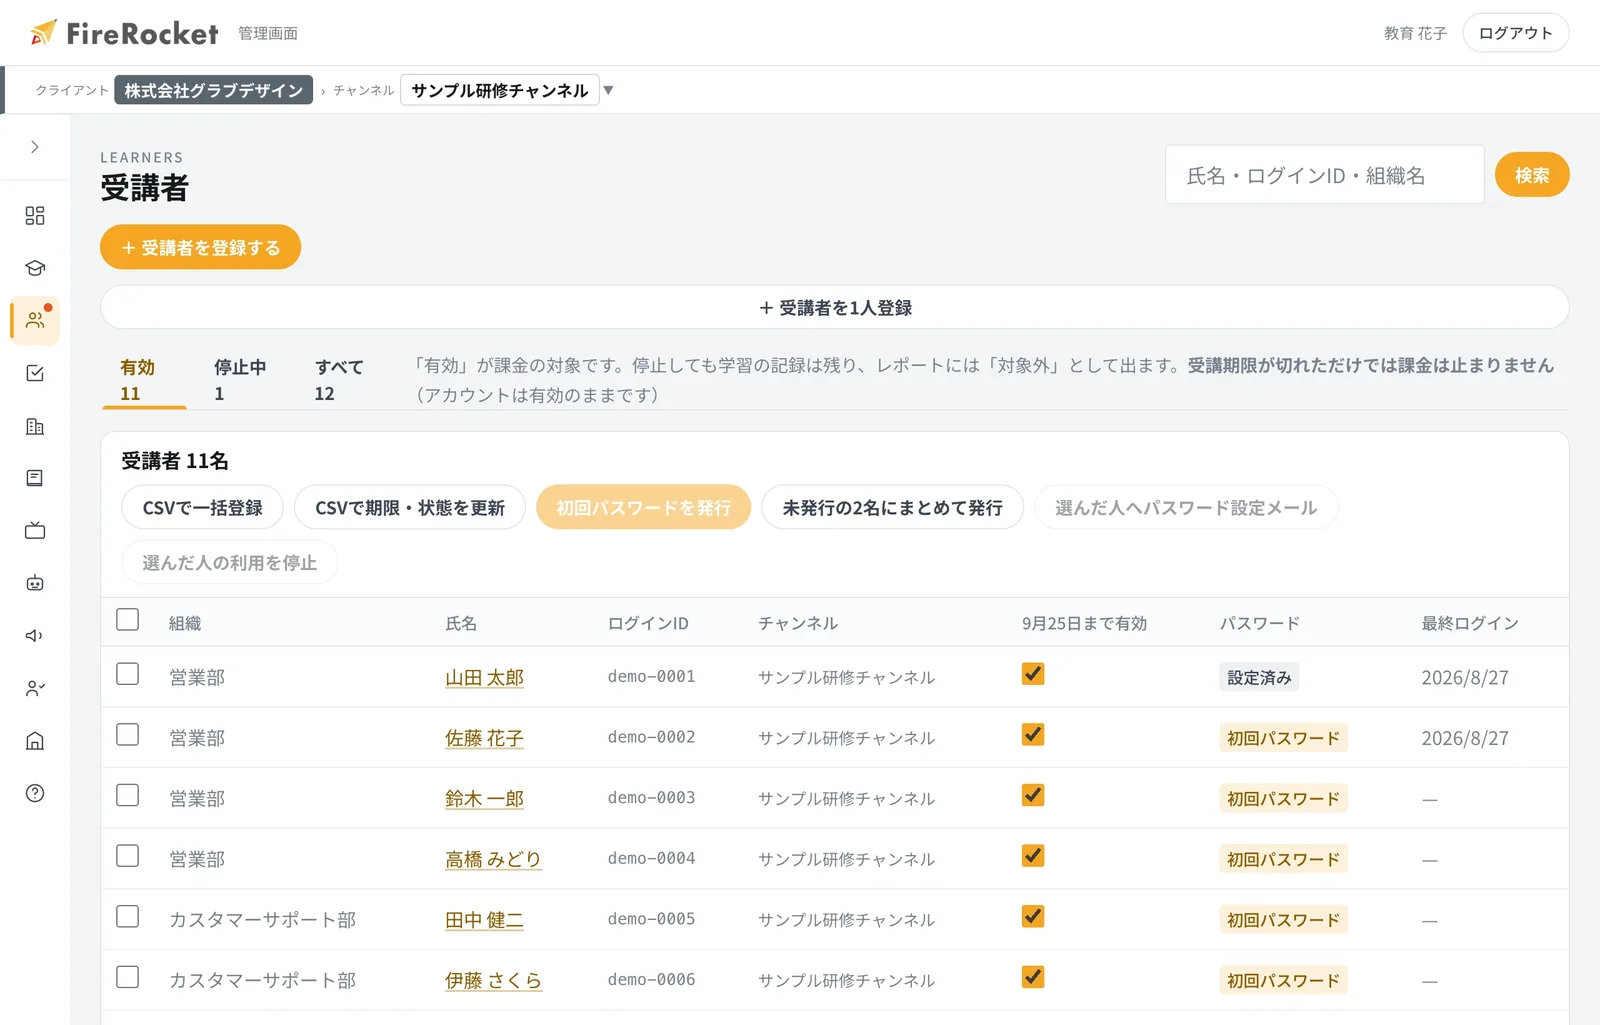Viewport: 1600px width, 1025px height.
Task: Select the row checkbox for 佐藤 花子
Action: [128, 735]
